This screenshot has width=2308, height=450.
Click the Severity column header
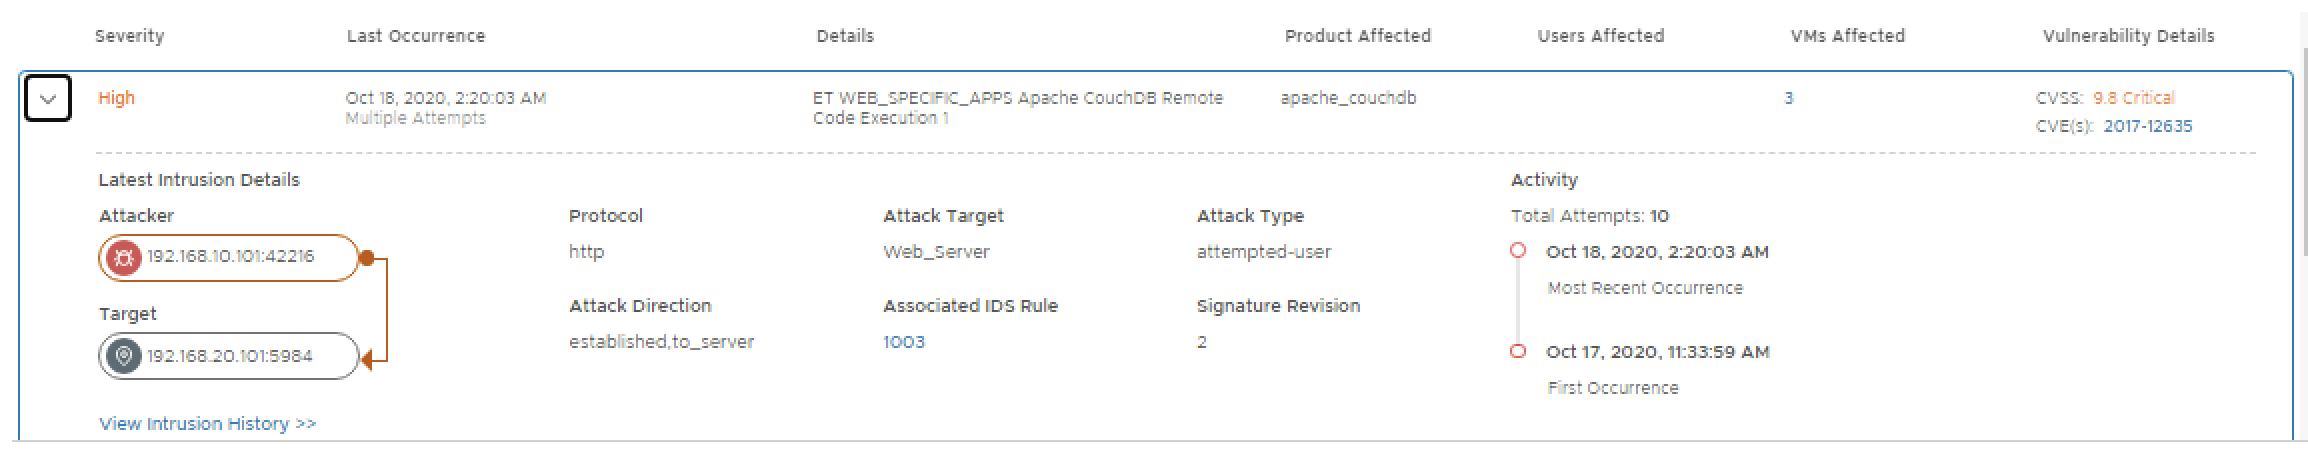129,36
